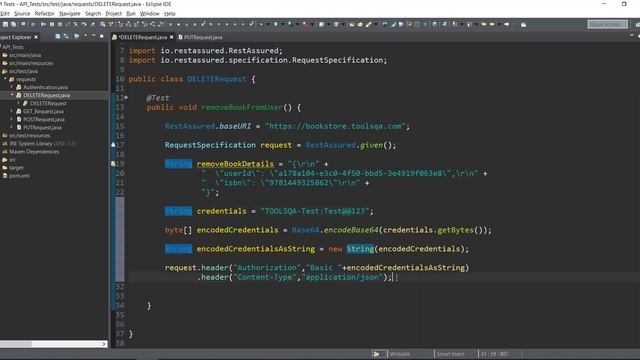Select pom.xml in Project Explorer
The image size is (640, 360).
coord(19,176)
